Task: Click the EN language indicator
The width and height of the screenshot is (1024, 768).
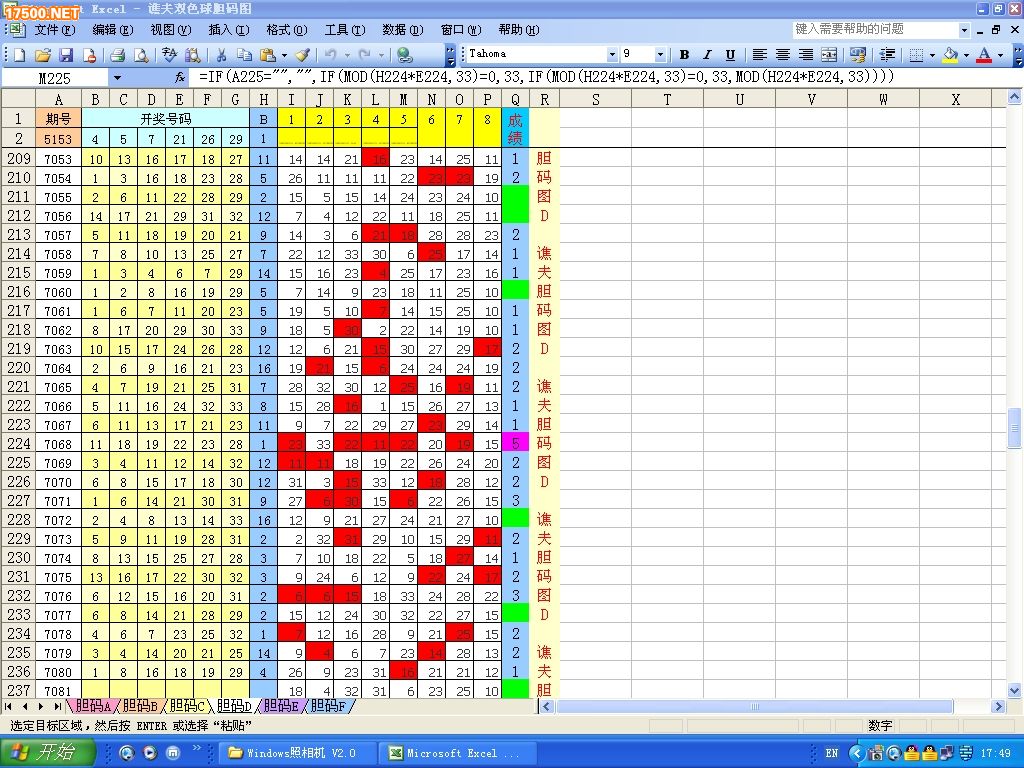Action: (x=831, y=753)
